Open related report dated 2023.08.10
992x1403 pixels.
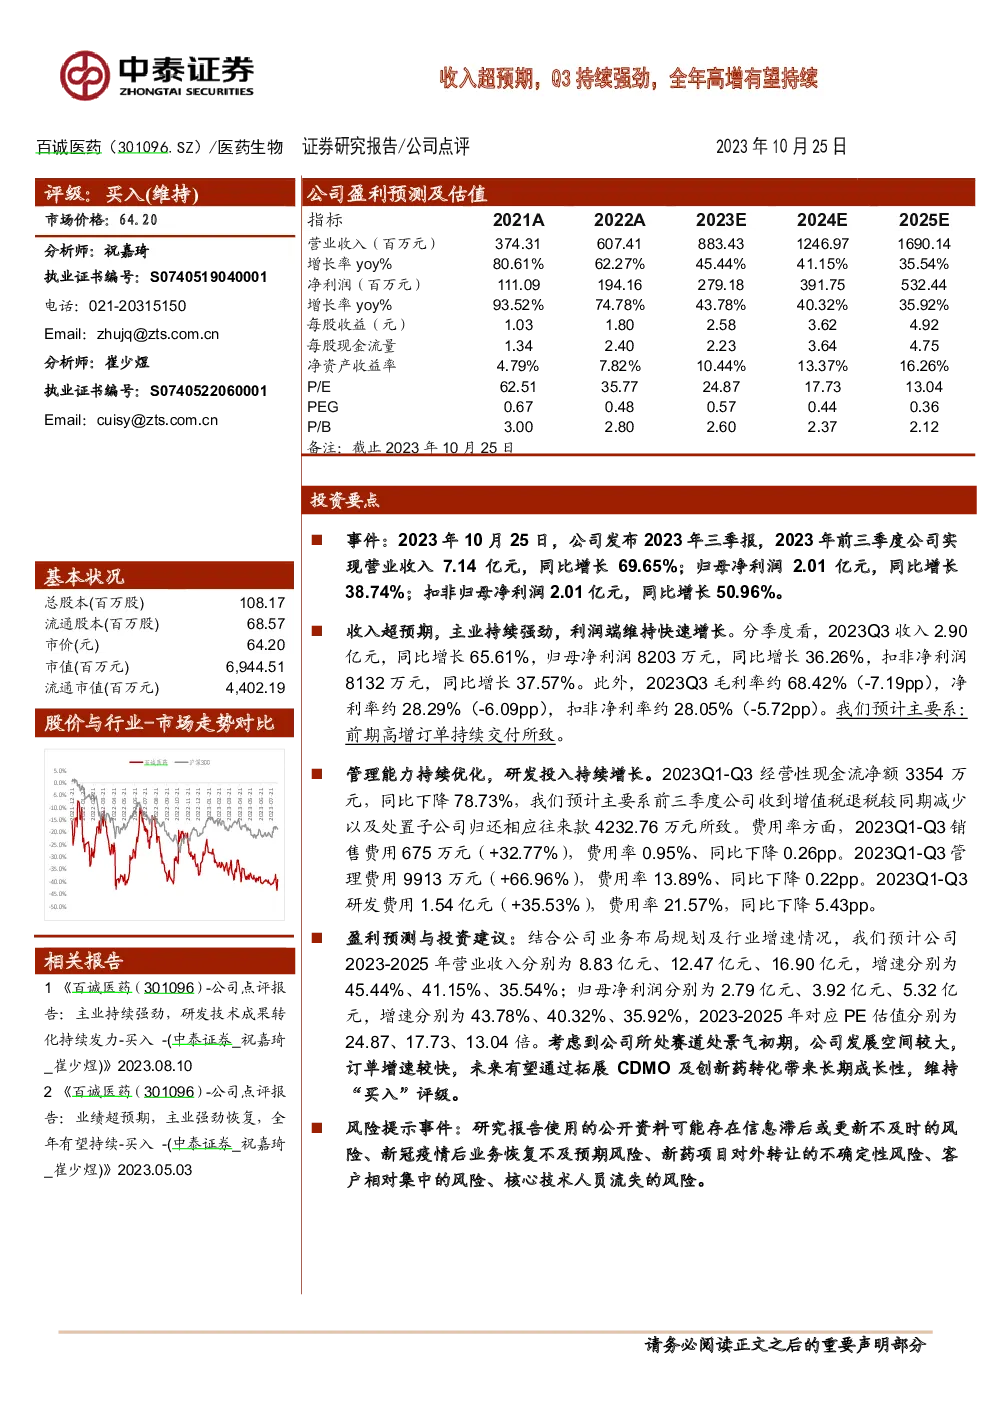pos(165,1027)
